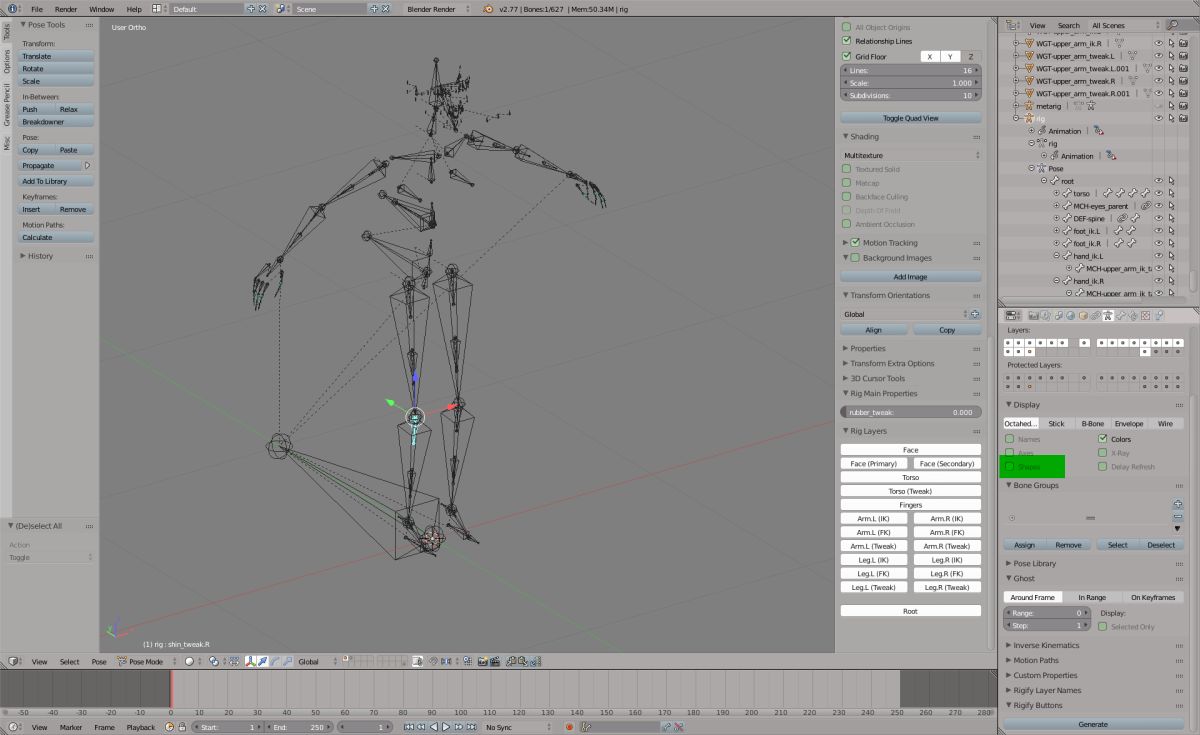Toggle the Grid Floor checkbox
Image resolution: width=1200 pixels, height=735 pixels.
coord(847,57)
